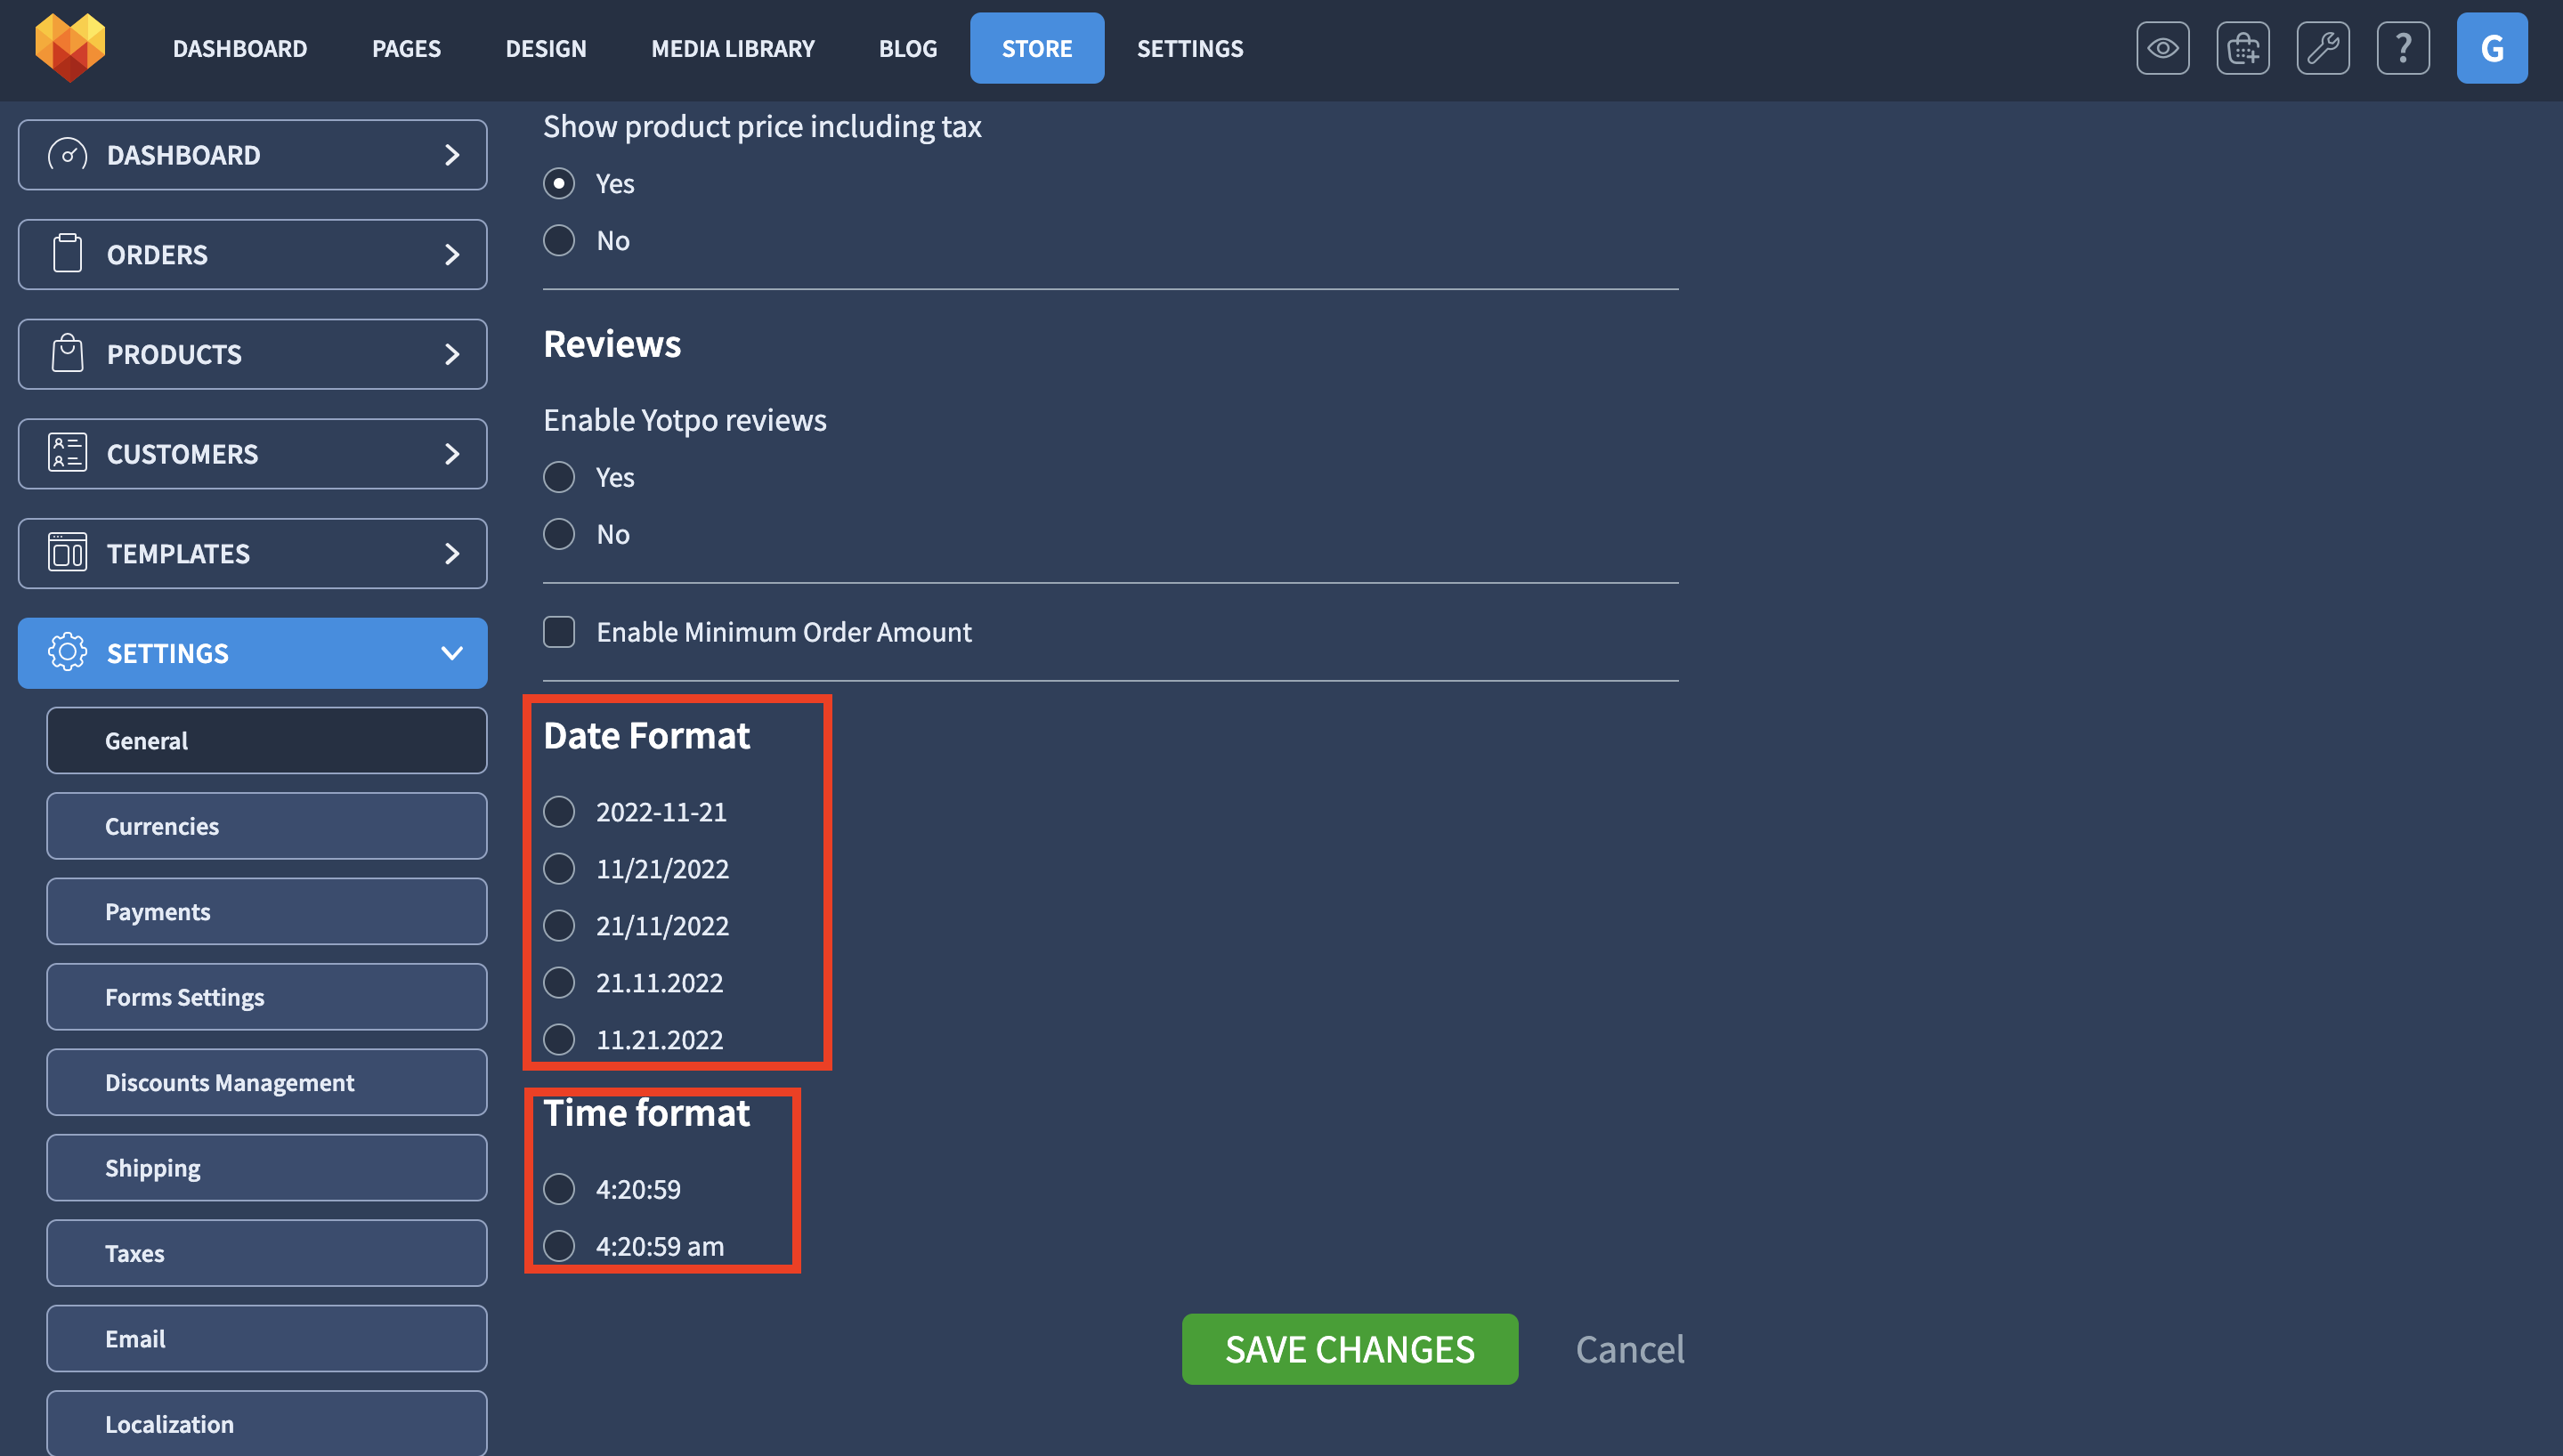Open site preview eye icon
2563x1456 pixels.
pyautogui.click(x=2162, y=48)
